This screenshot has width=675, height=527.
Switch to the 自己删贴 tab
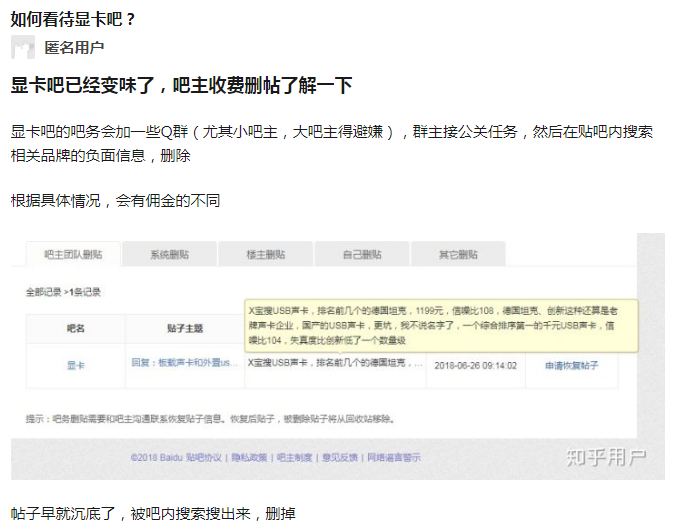pyautogui.click(x=362, y=254)
